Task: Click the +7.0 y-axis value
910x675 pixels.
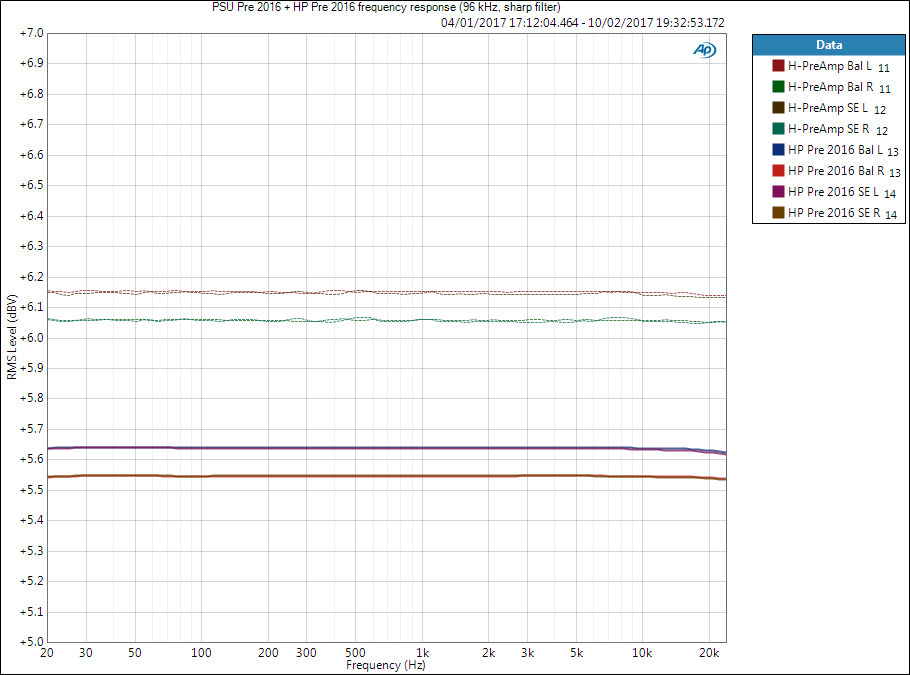Action: tap(32, 33)
